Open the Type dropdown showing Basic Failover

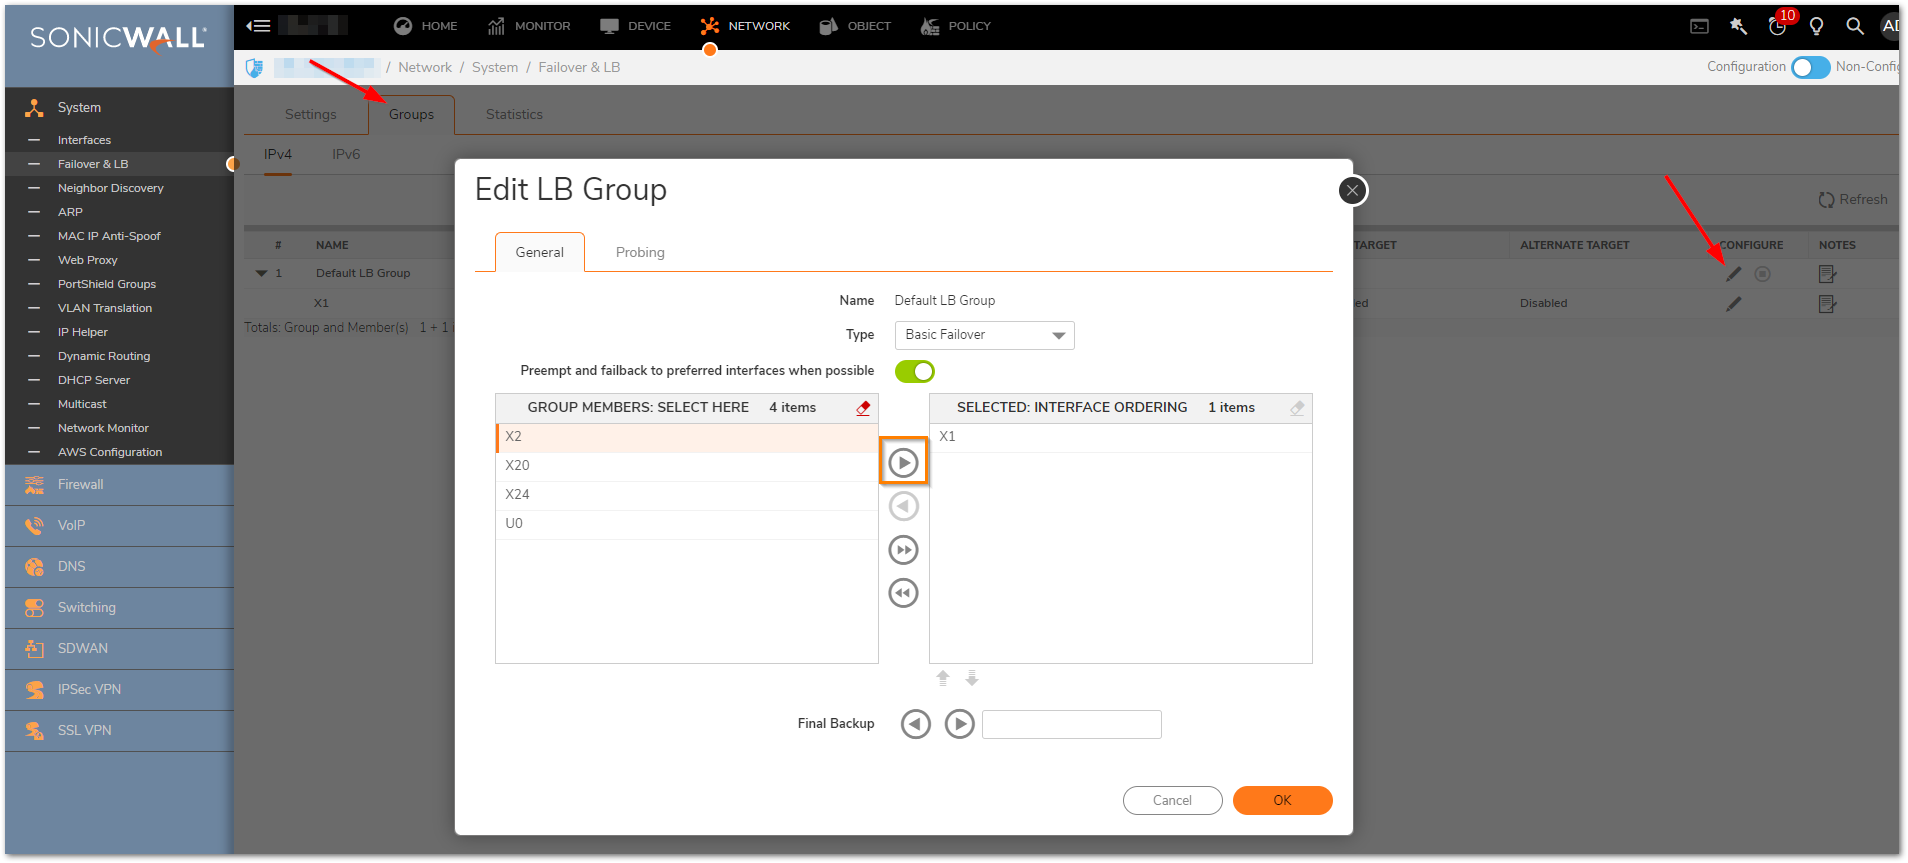[984, 335]
